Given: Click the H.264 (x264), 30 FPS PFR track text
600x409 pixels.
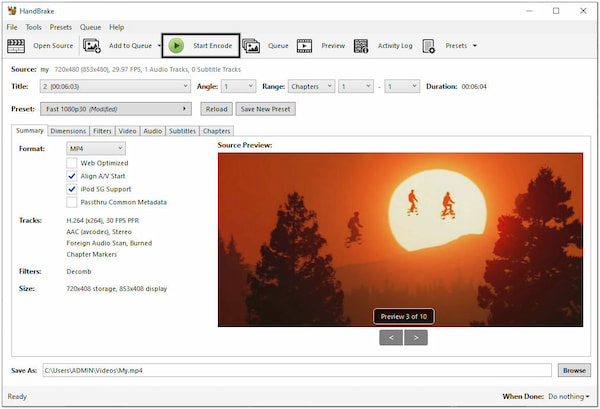Looking at the screenshot, I should (103, 220).
